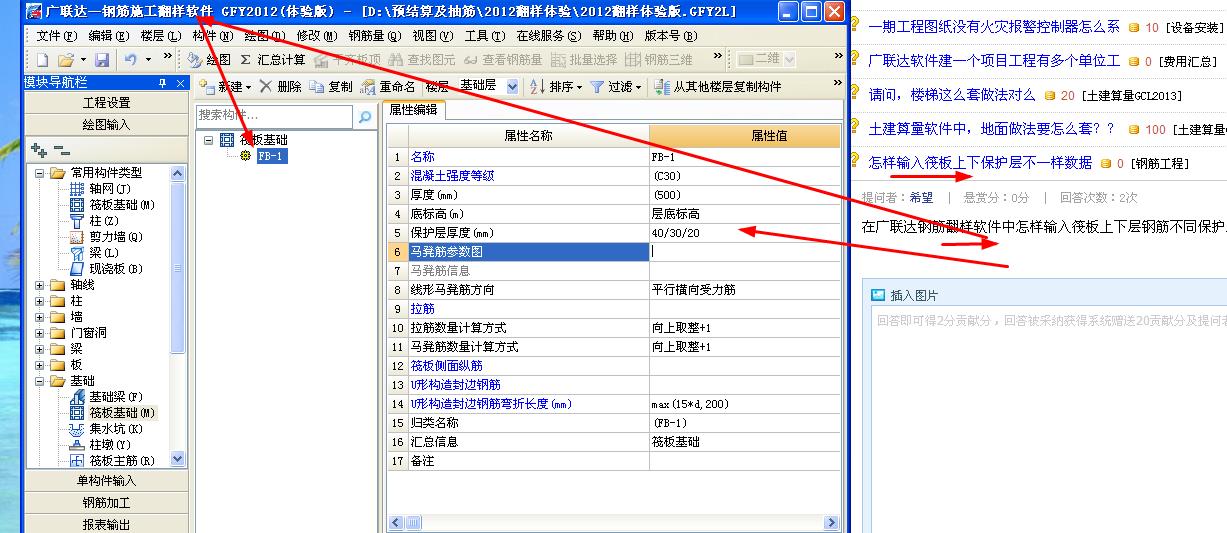This screenshot has height=533, width=1227.
Task: Open the 编辑 menu
Action: (x=109, y=35)
